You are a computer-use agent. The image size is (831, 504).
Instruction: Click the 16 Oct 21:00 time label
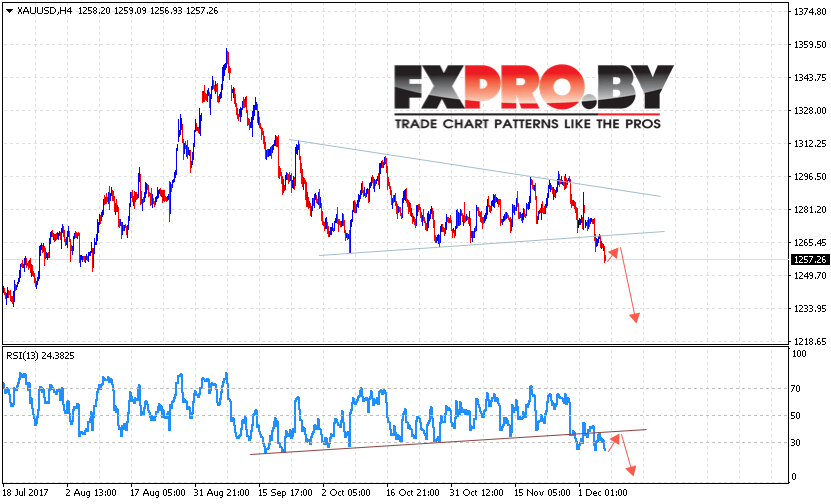coord(413,492)
